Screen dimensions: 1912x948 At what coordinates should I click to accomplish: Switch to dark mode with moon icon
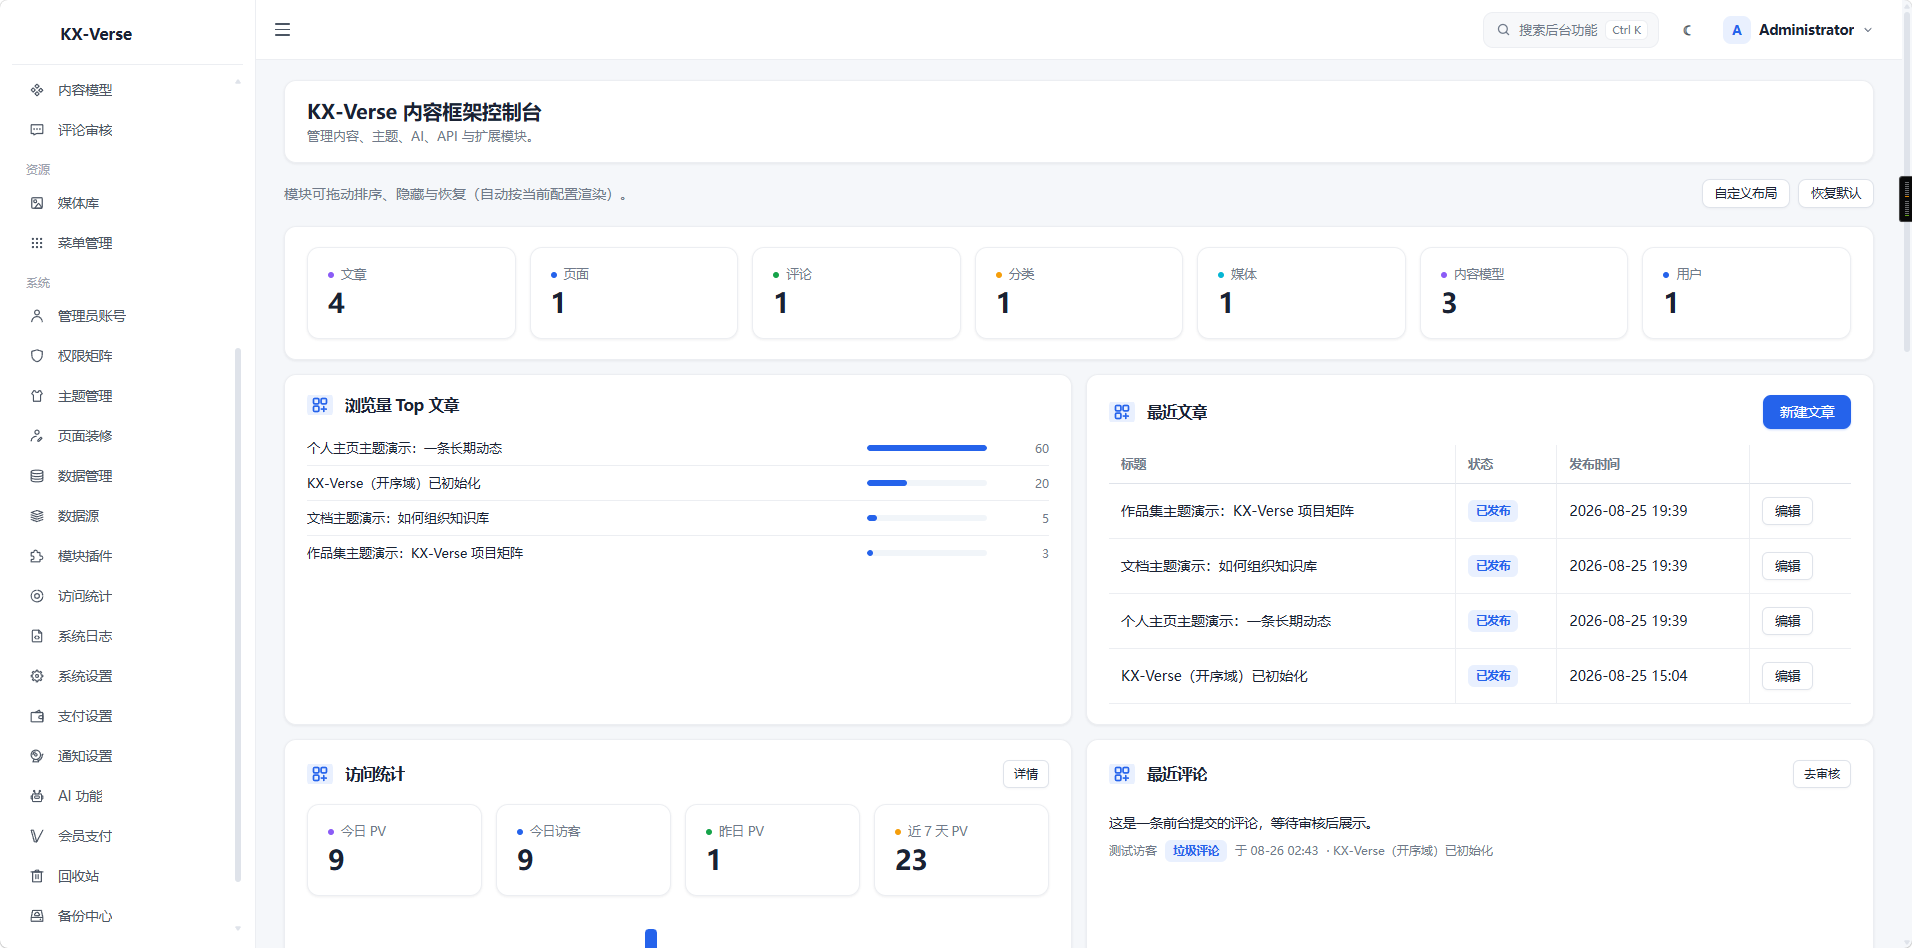pos(1687,30)
